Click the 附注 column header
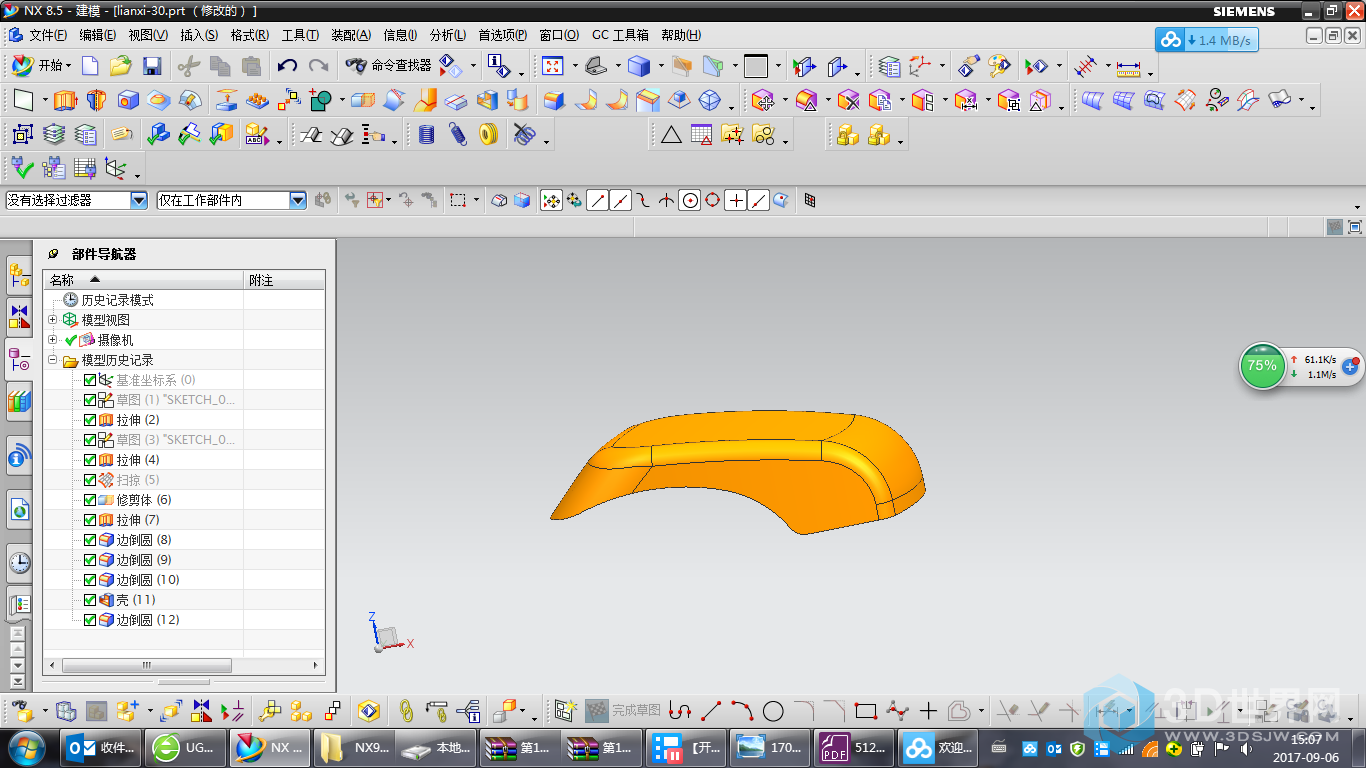This screenshot has height=768, width=1366. tap(284, 280)
